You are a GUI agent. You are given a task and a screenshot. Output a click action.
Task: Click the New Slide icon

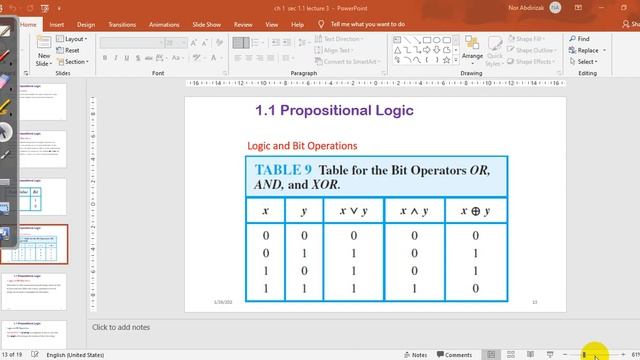pos(44,42)
